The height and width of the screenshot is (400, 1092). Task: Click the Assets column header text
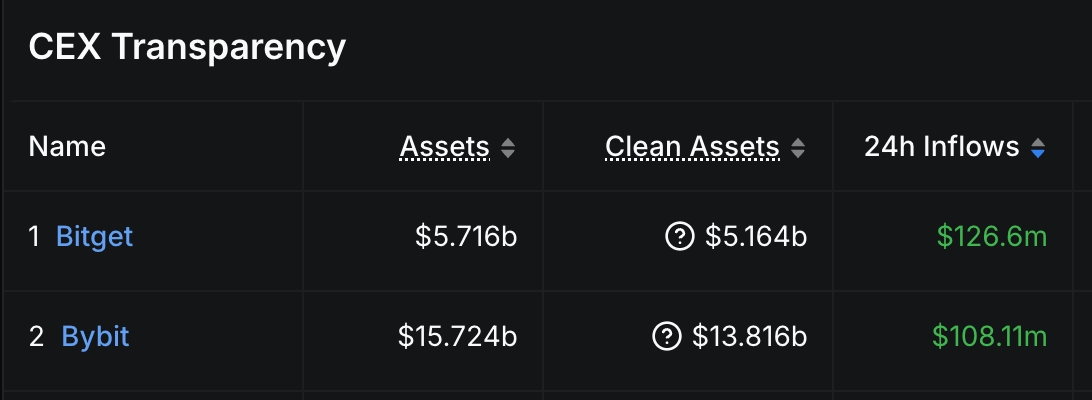[x=444, y=148]
